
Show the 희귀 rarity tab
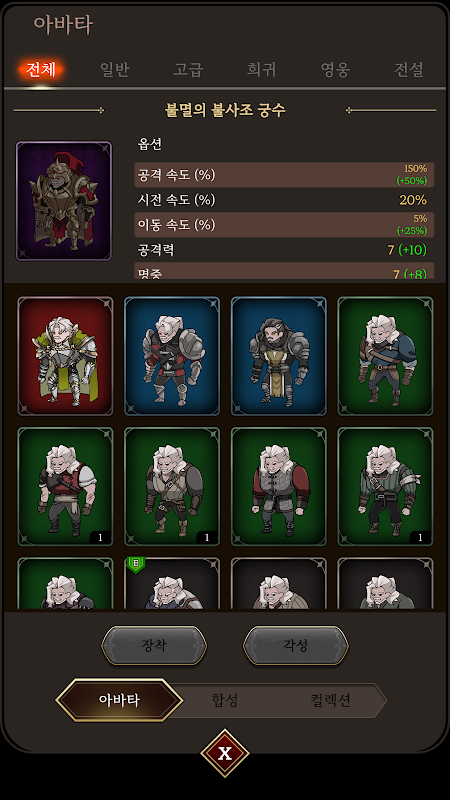(261, 69)
